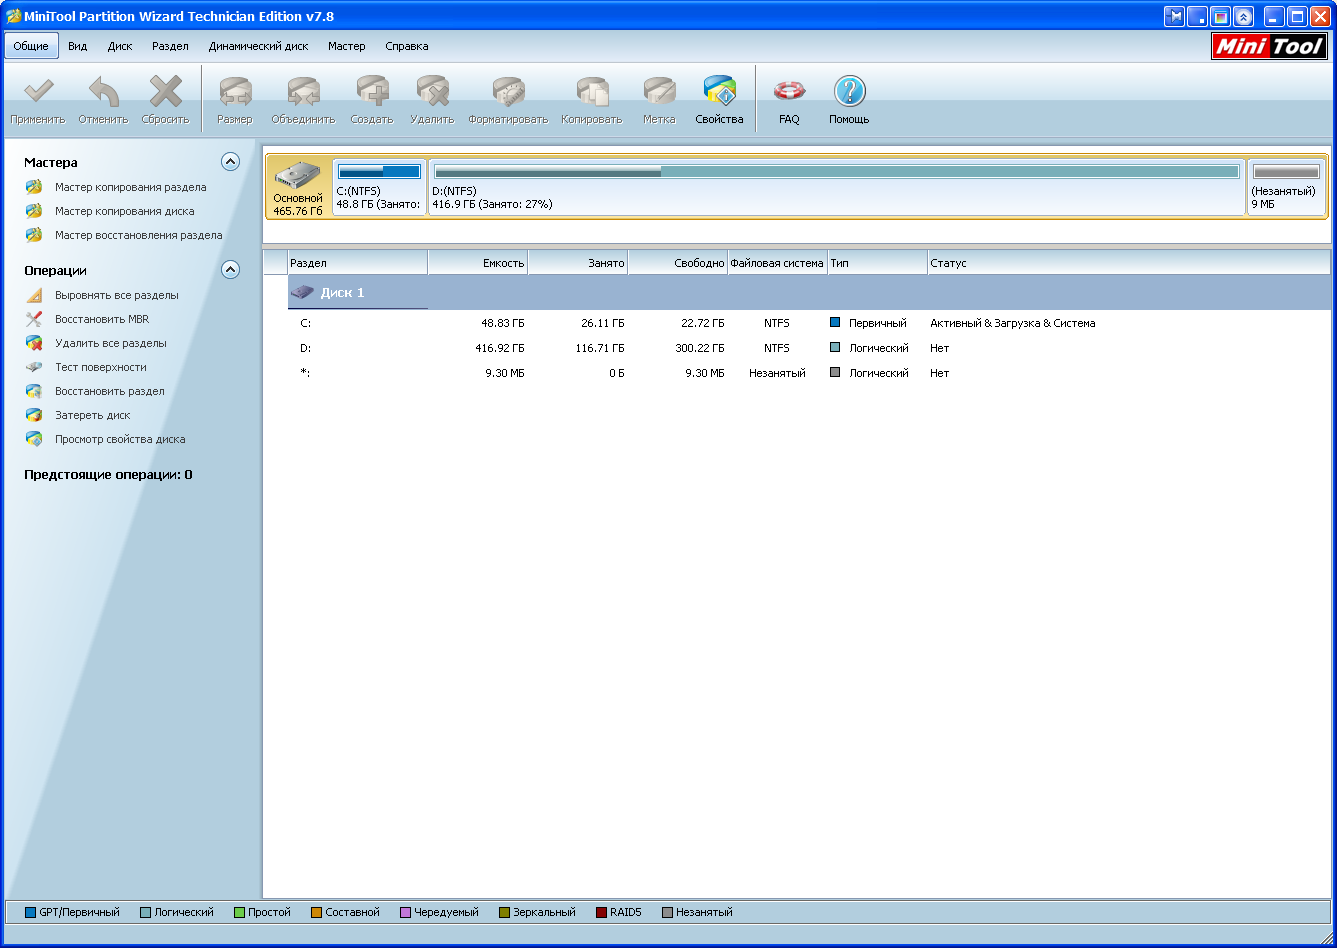The width and height of the screenshot is (1337, 948).
Task: Click the Копировать (Copy) partition icon
Action: [591, 101]
